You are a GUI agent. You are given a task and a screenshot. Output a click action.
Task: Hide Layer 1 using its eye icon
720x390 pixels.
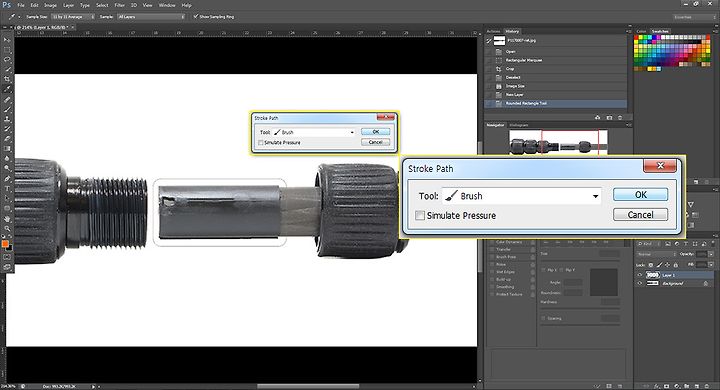(x=640, y=275)
